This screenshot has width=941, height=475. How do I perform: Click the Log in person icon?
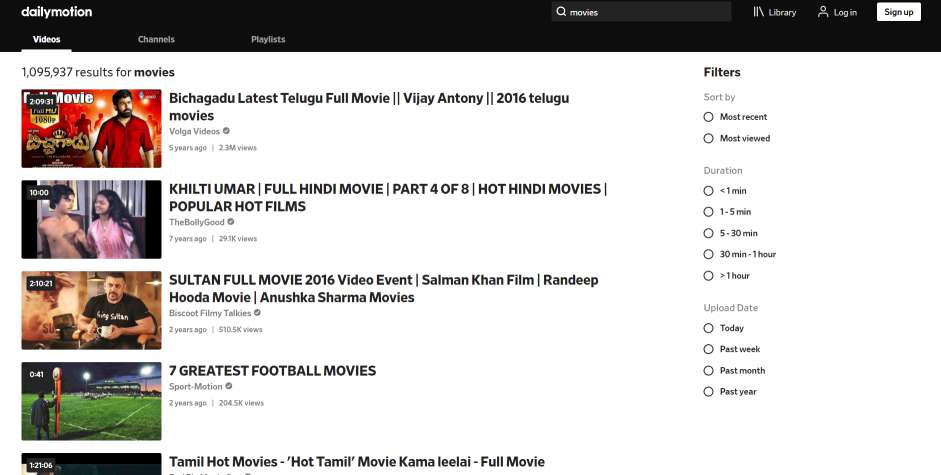(x=823, y=11)
